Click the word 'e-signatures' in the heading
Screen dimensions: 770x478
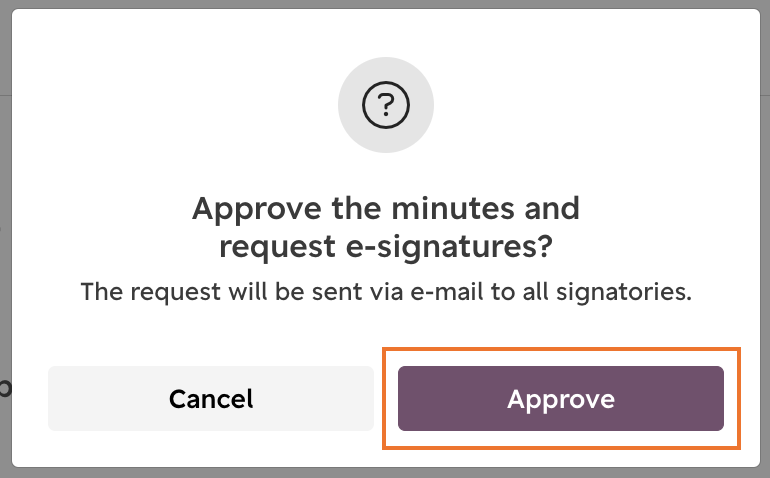(449, 246)
